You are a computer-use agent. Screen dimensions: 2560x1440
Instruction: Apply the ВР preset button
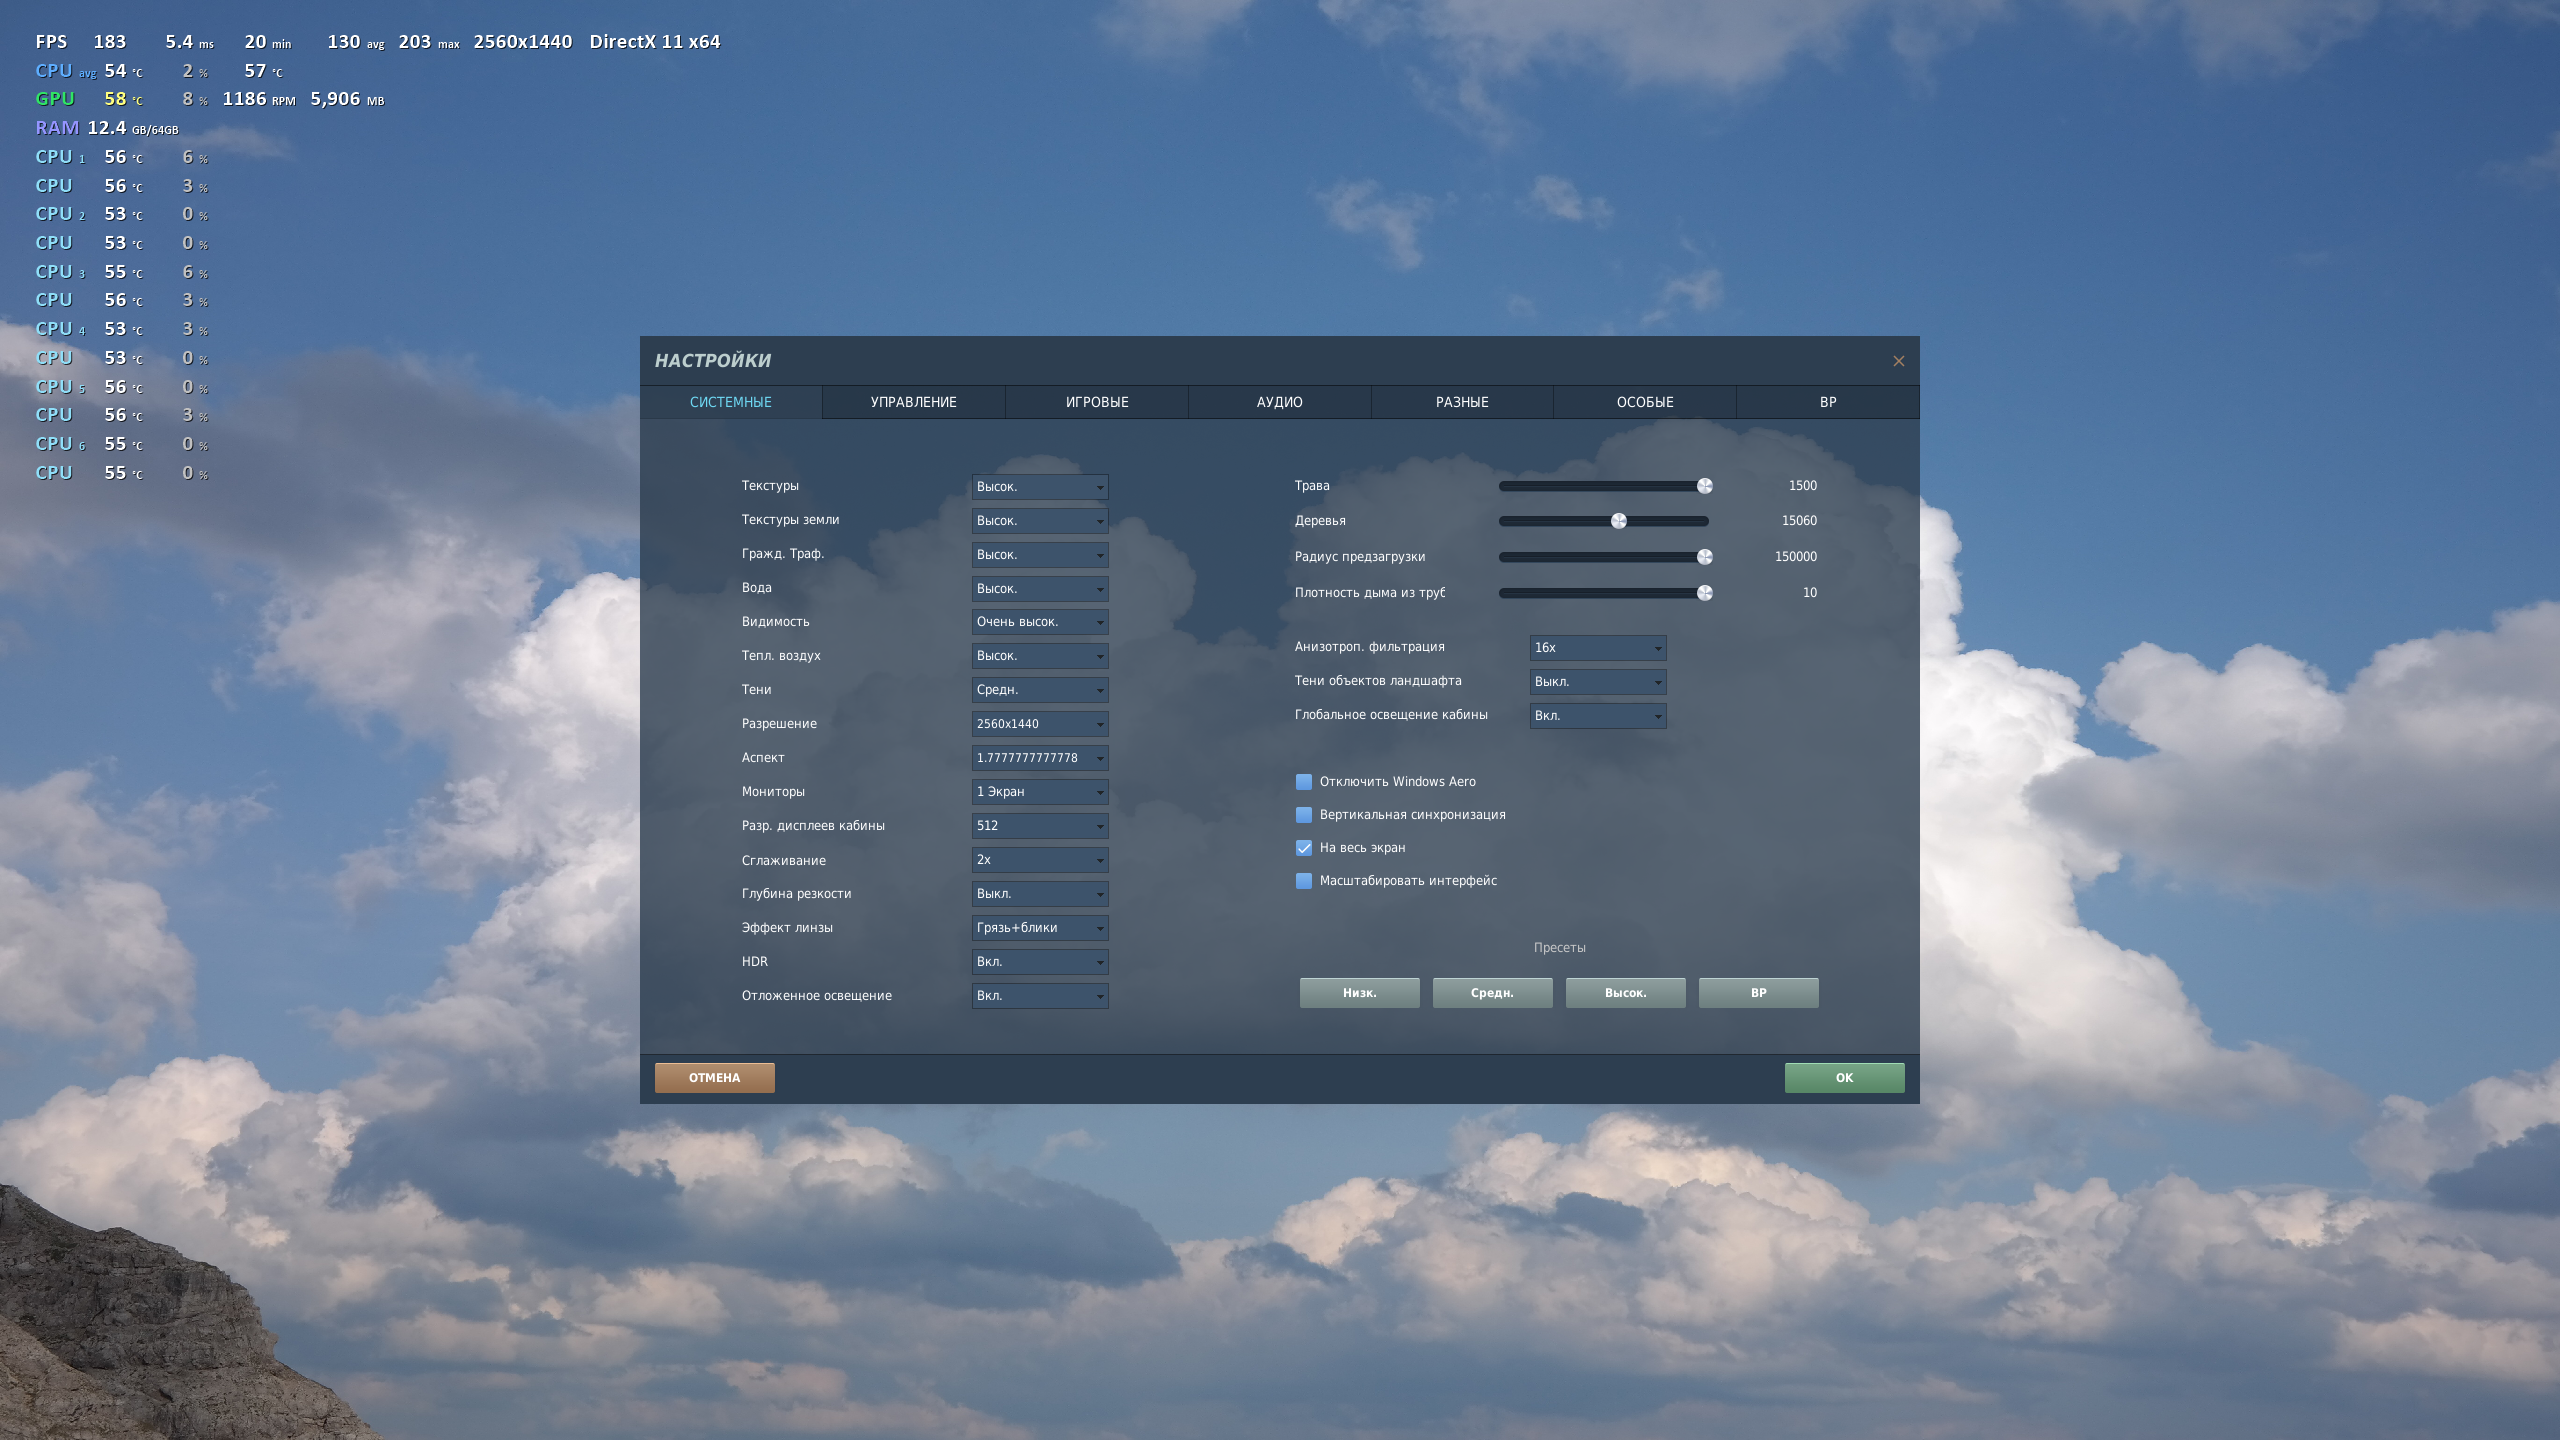click(1759, 993)
